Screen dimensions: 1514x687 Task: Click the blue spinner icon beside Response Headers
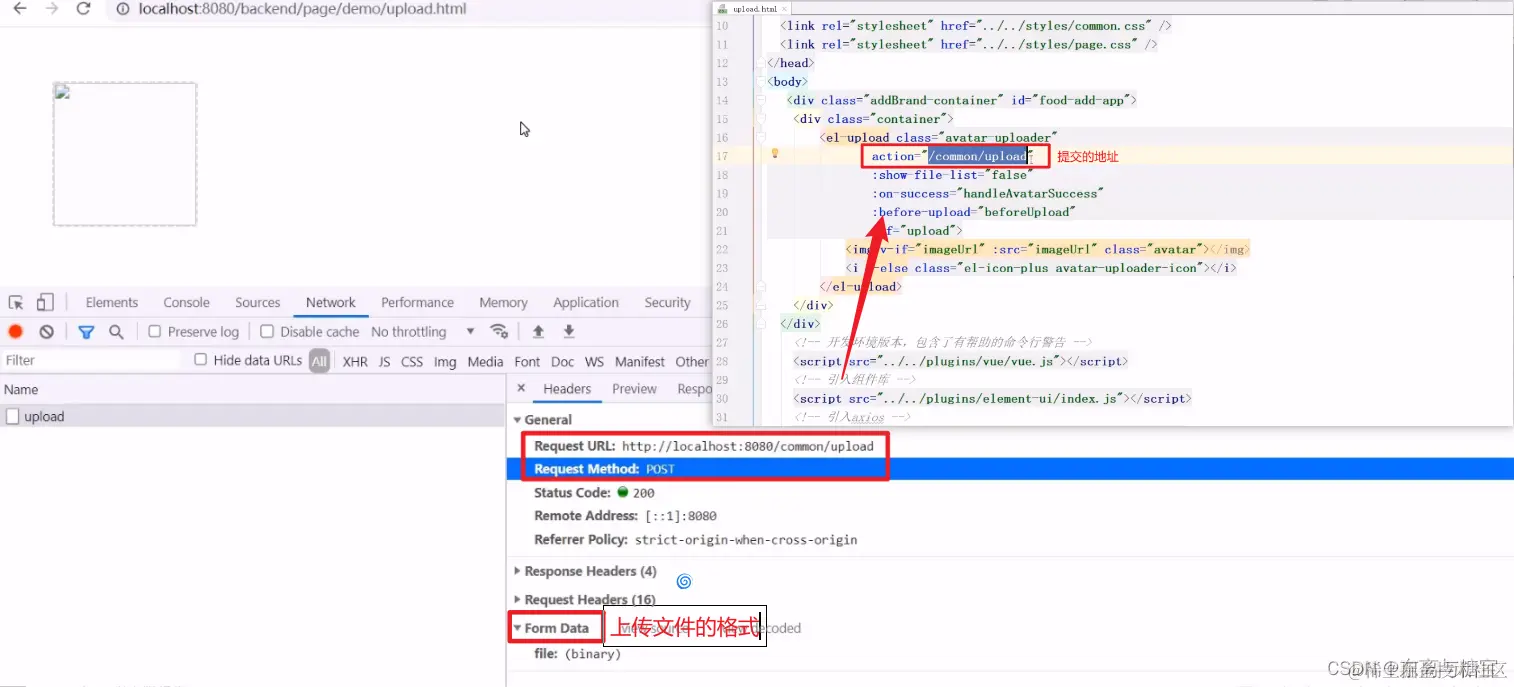(x=684, y=581)
